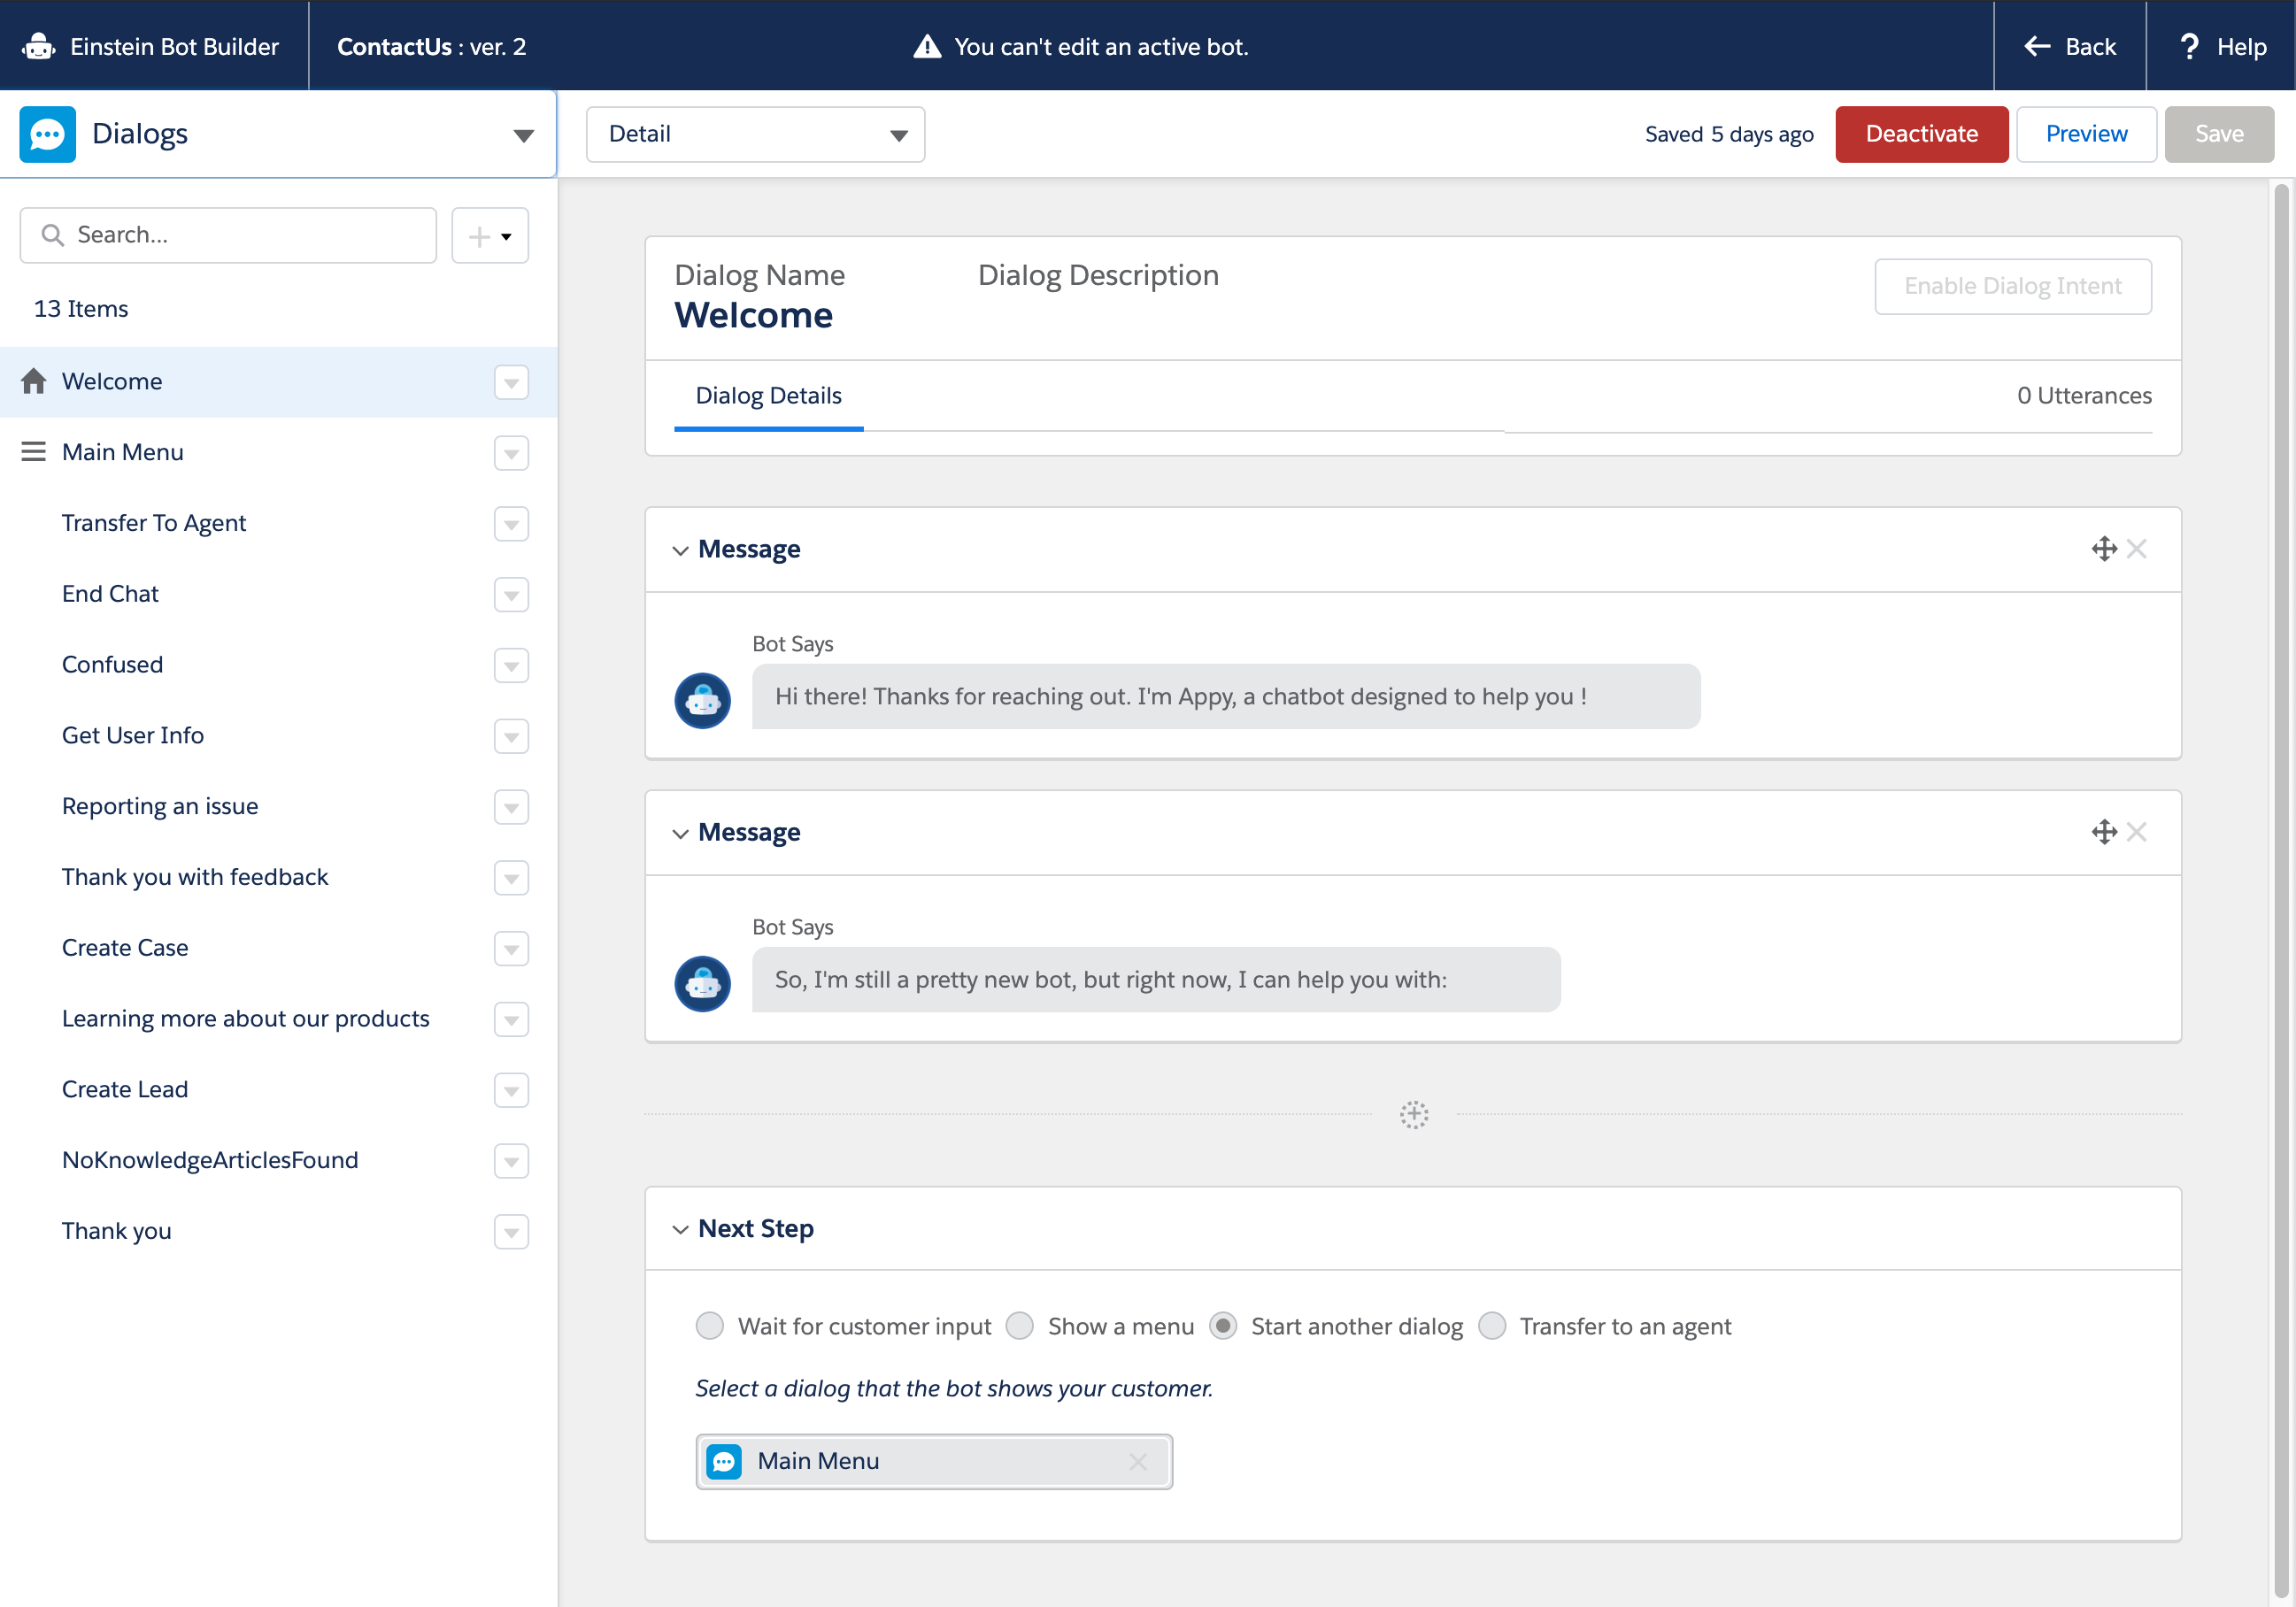Click bot avatar beside 'So, I'm still' message
This screenshot has width=2296, height=1607.
click(702, 984)
